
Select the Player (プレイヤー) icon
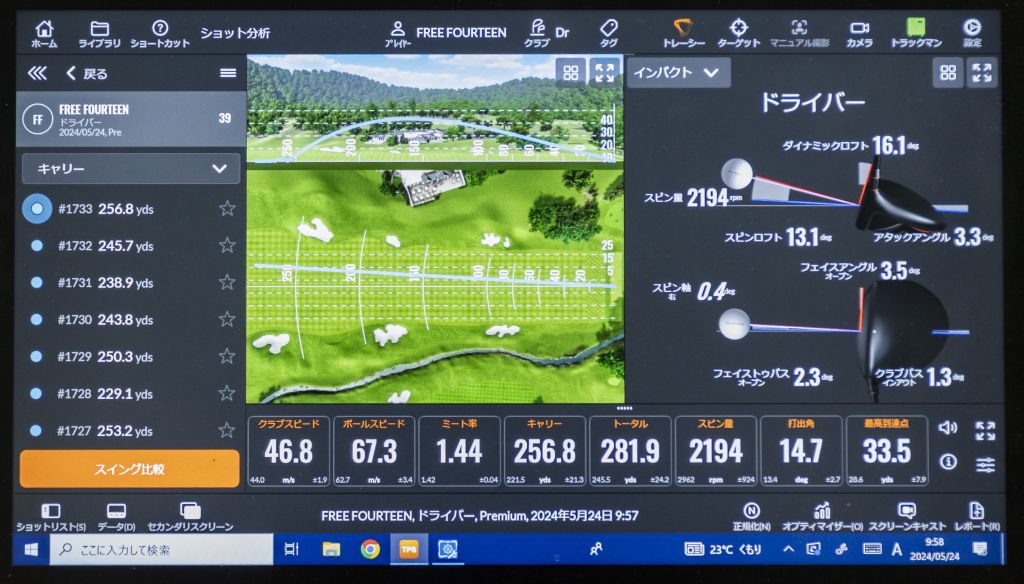398,33
